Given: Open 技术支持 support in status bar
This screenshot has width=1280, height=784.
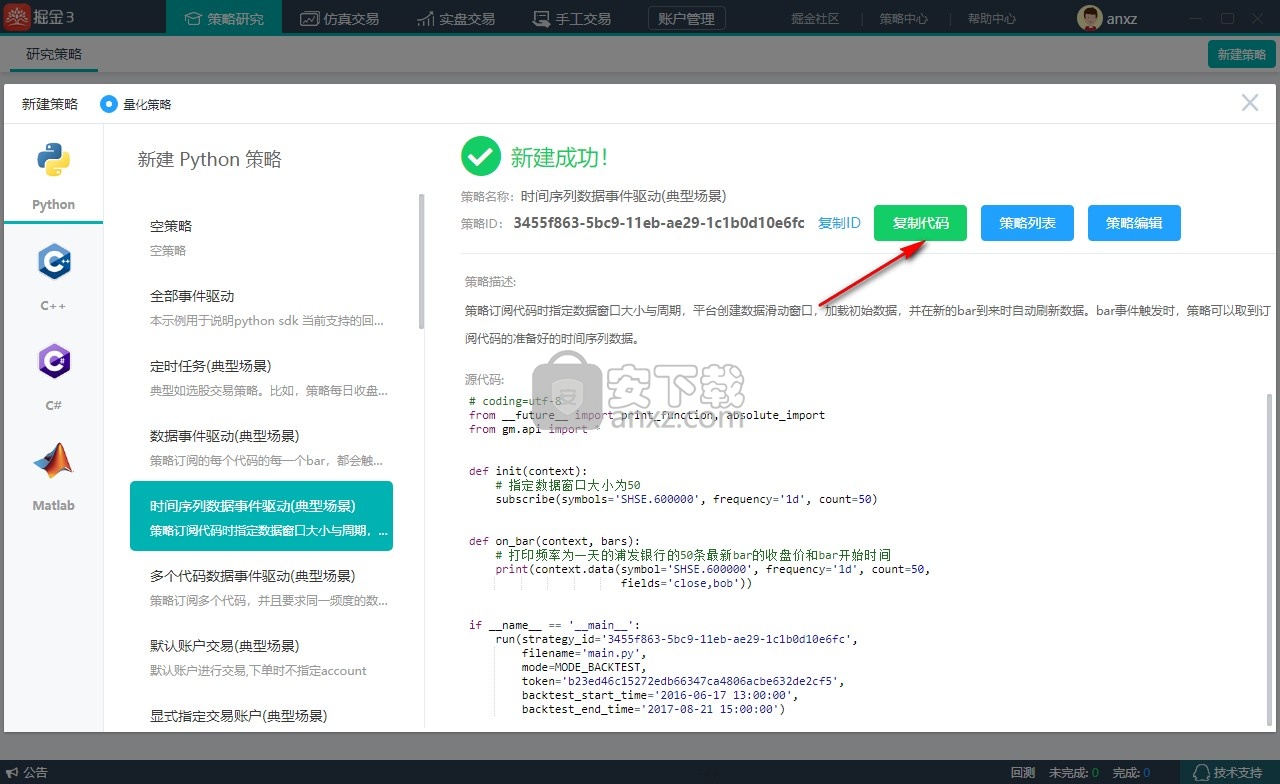Looking at the screenshot, I should tap(1228, 772).
